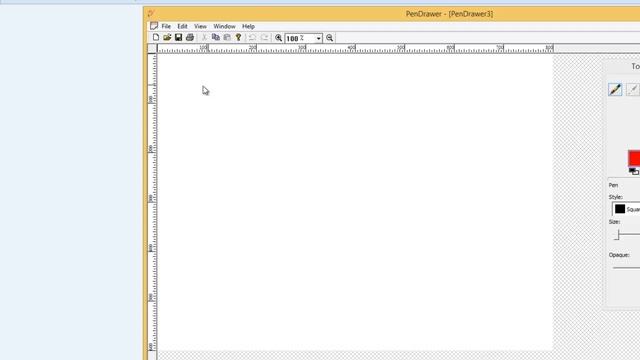Open the View menu

[200, 26]
